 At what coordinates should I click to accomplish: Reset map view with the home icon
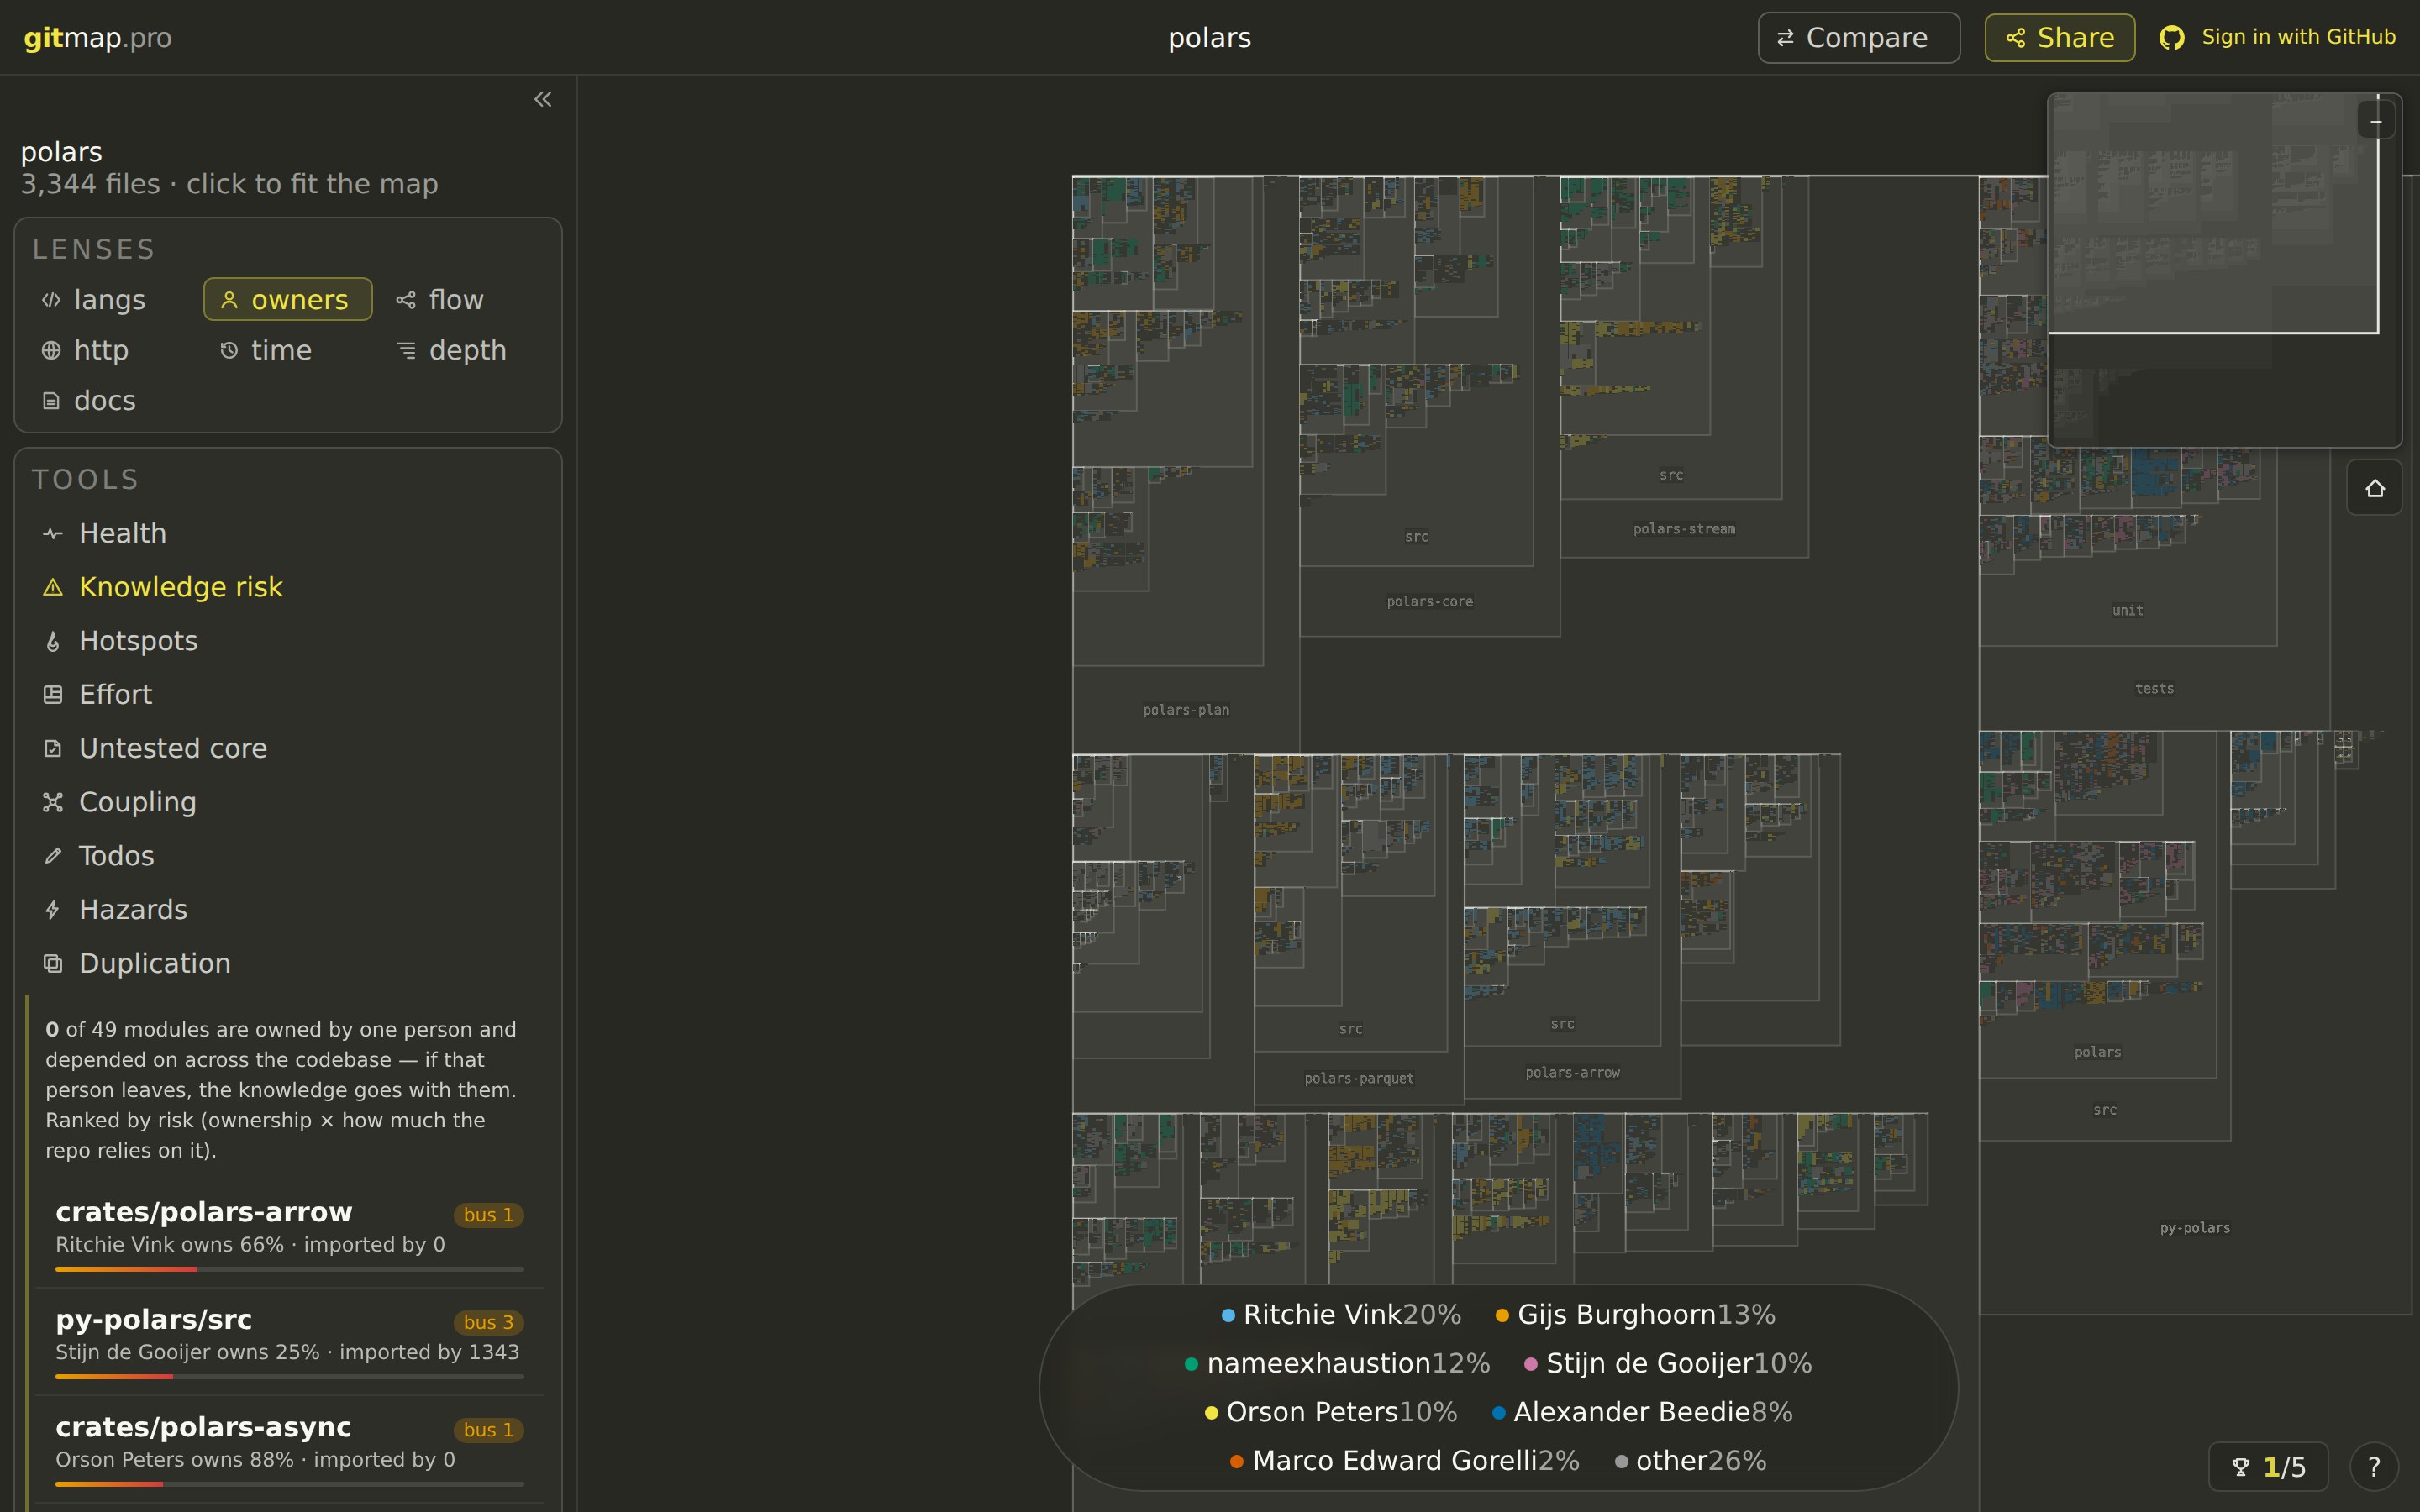(x=2375, y=488)
